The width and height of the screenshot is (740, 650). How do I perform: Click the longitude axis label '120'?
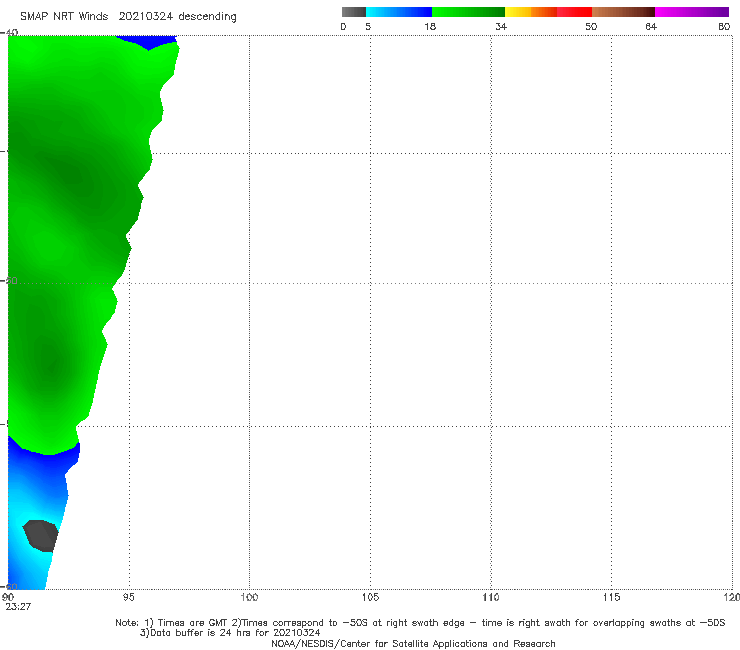[x=732, y=598]
